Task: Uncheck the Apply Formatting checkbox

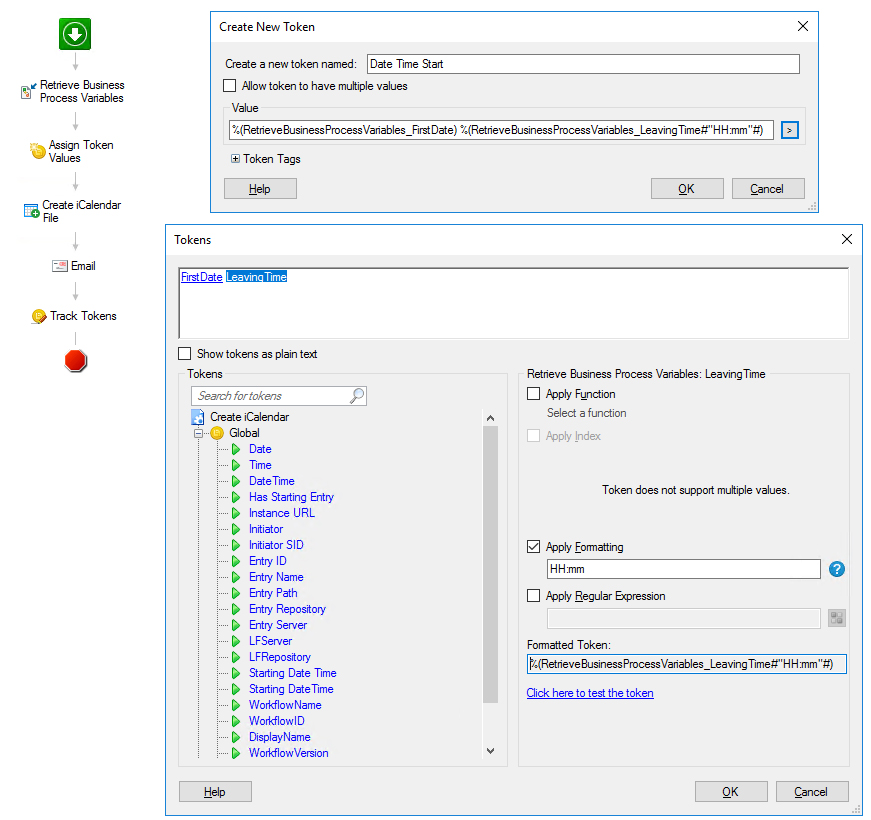Action: [534, 547]
